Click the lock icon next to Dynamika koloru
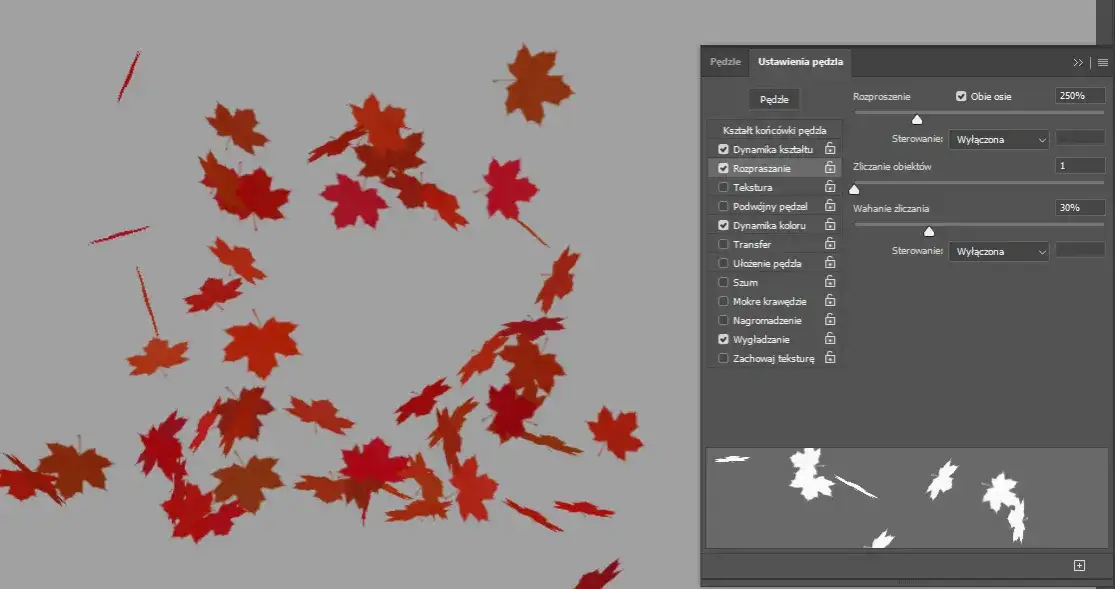 829,224
